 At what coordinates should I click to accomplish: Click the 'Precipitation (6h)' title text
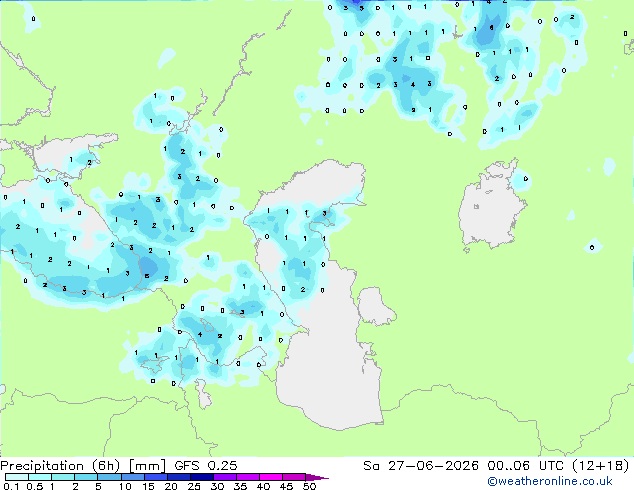(60, 466)
